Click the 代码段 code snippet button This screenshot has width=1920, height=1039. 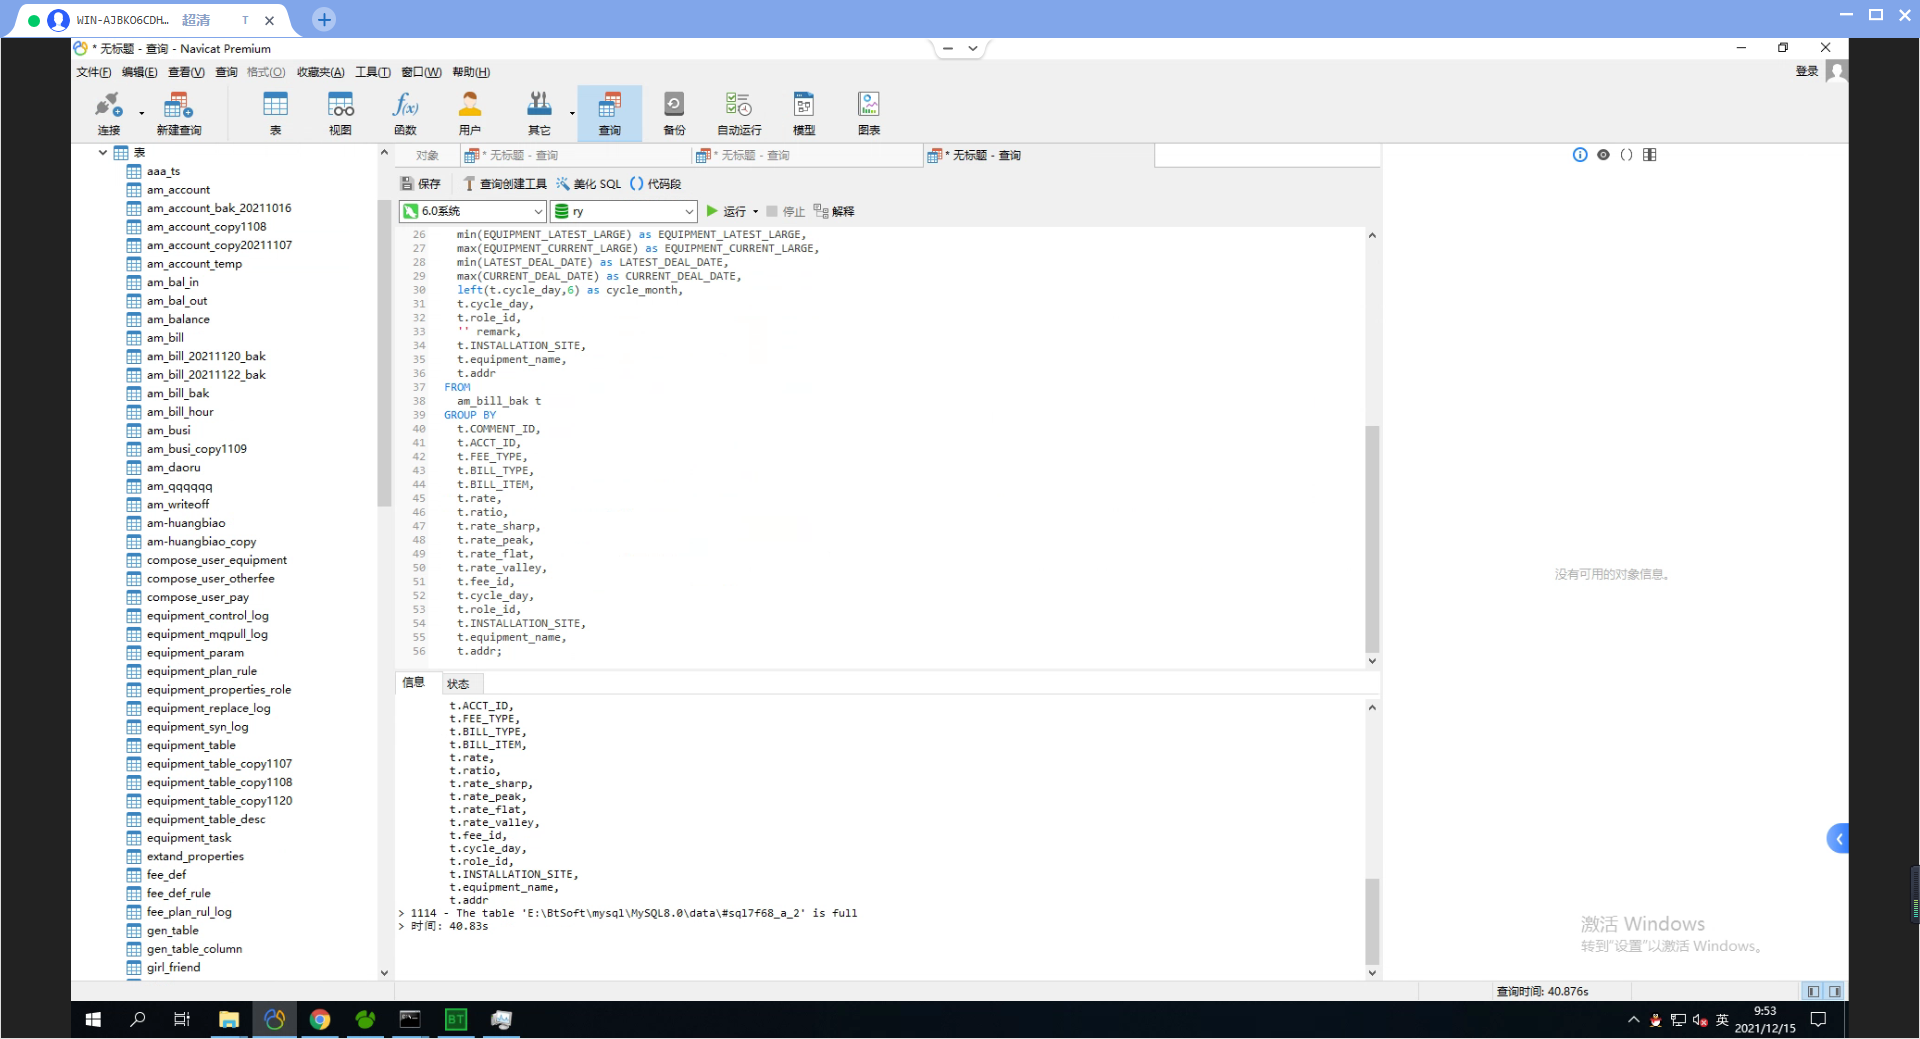click(655, 184)
